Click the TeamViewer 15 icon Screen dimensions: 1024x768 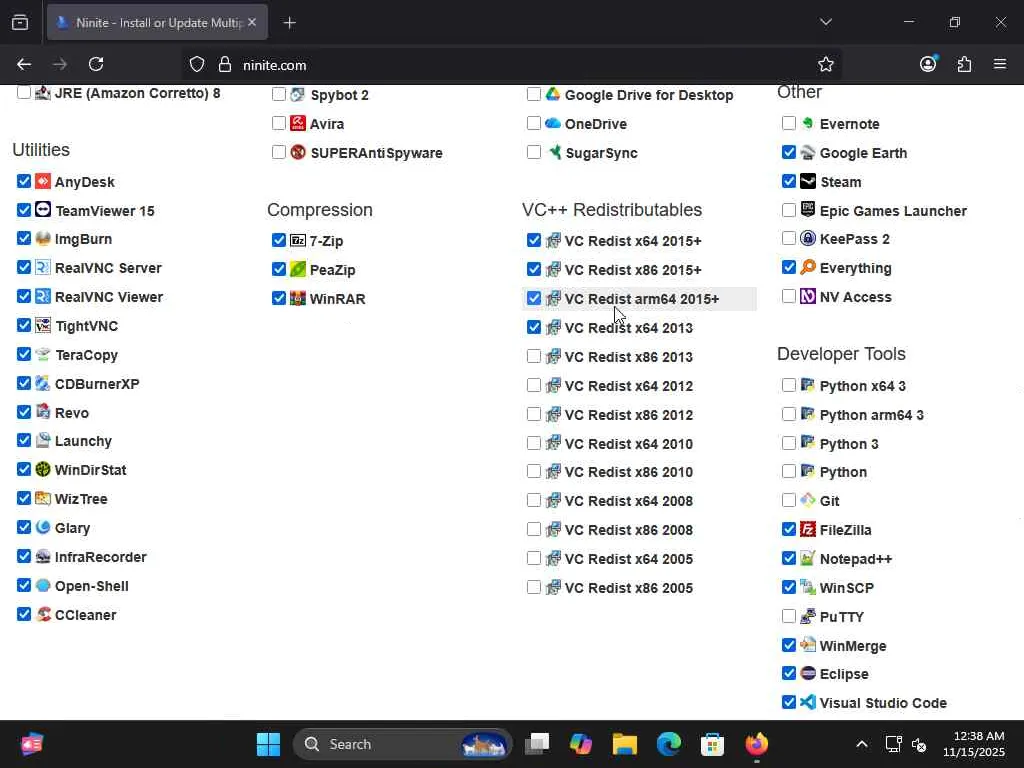click(x=43, y=210)
